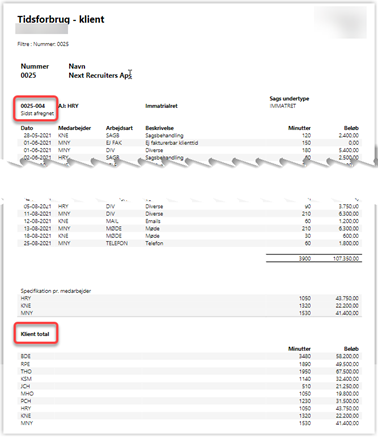Click amount '32.400,00' in the KSM row
This screenshot has height=437, width=378.
point(347,379)
